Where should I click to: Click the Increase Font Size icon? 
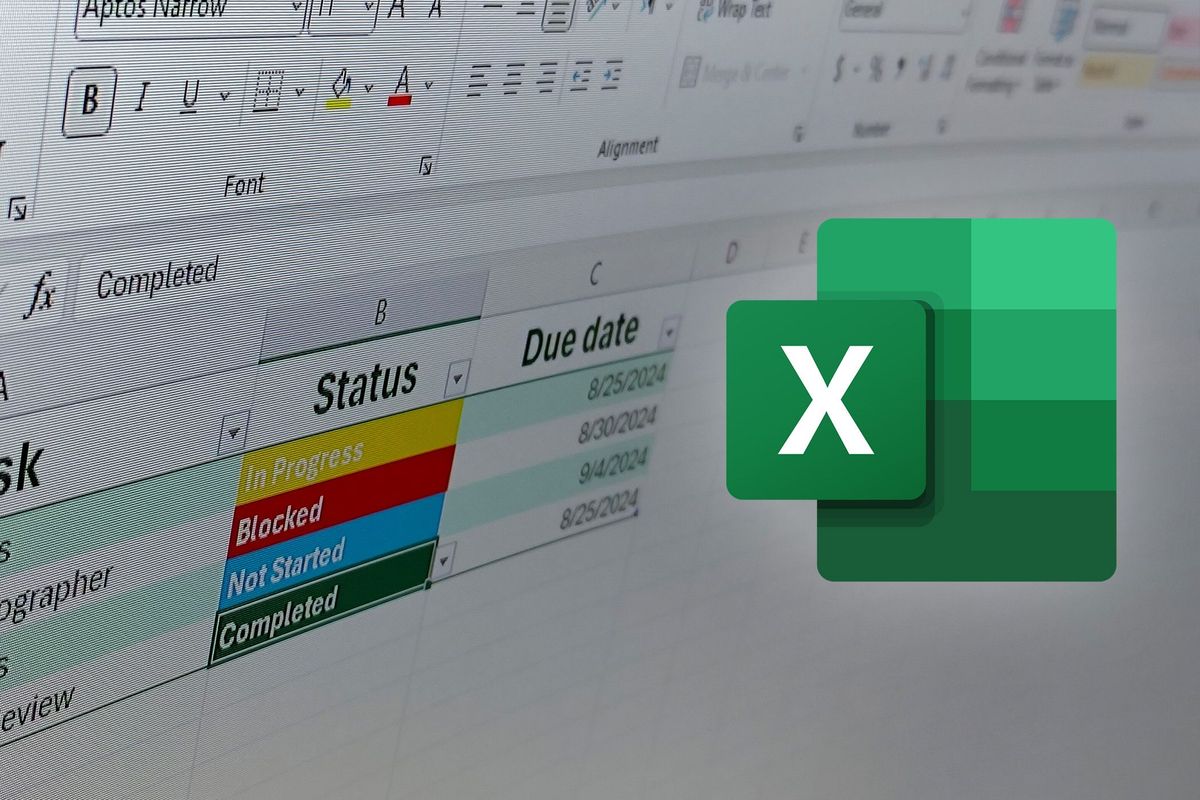[395, 10]
